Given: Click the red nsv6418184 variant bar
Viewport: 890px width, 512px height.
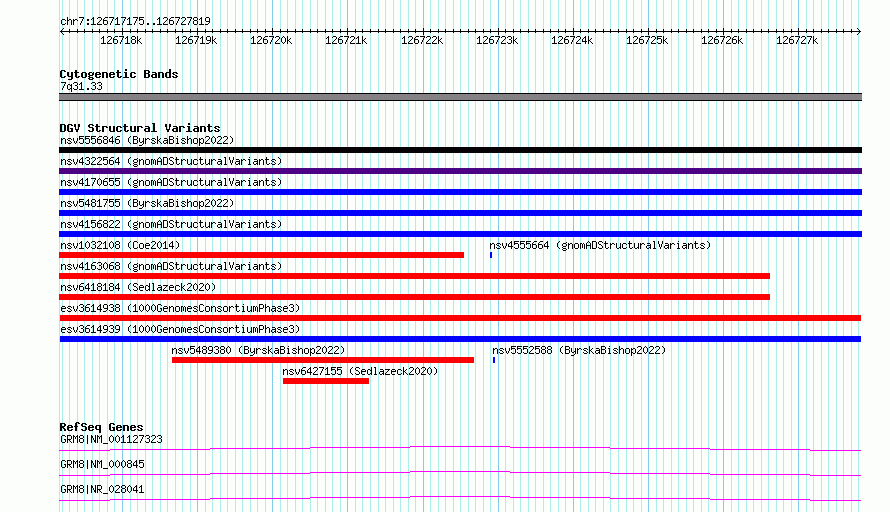Looking at the screenshot, I should (x=414, y=297).
